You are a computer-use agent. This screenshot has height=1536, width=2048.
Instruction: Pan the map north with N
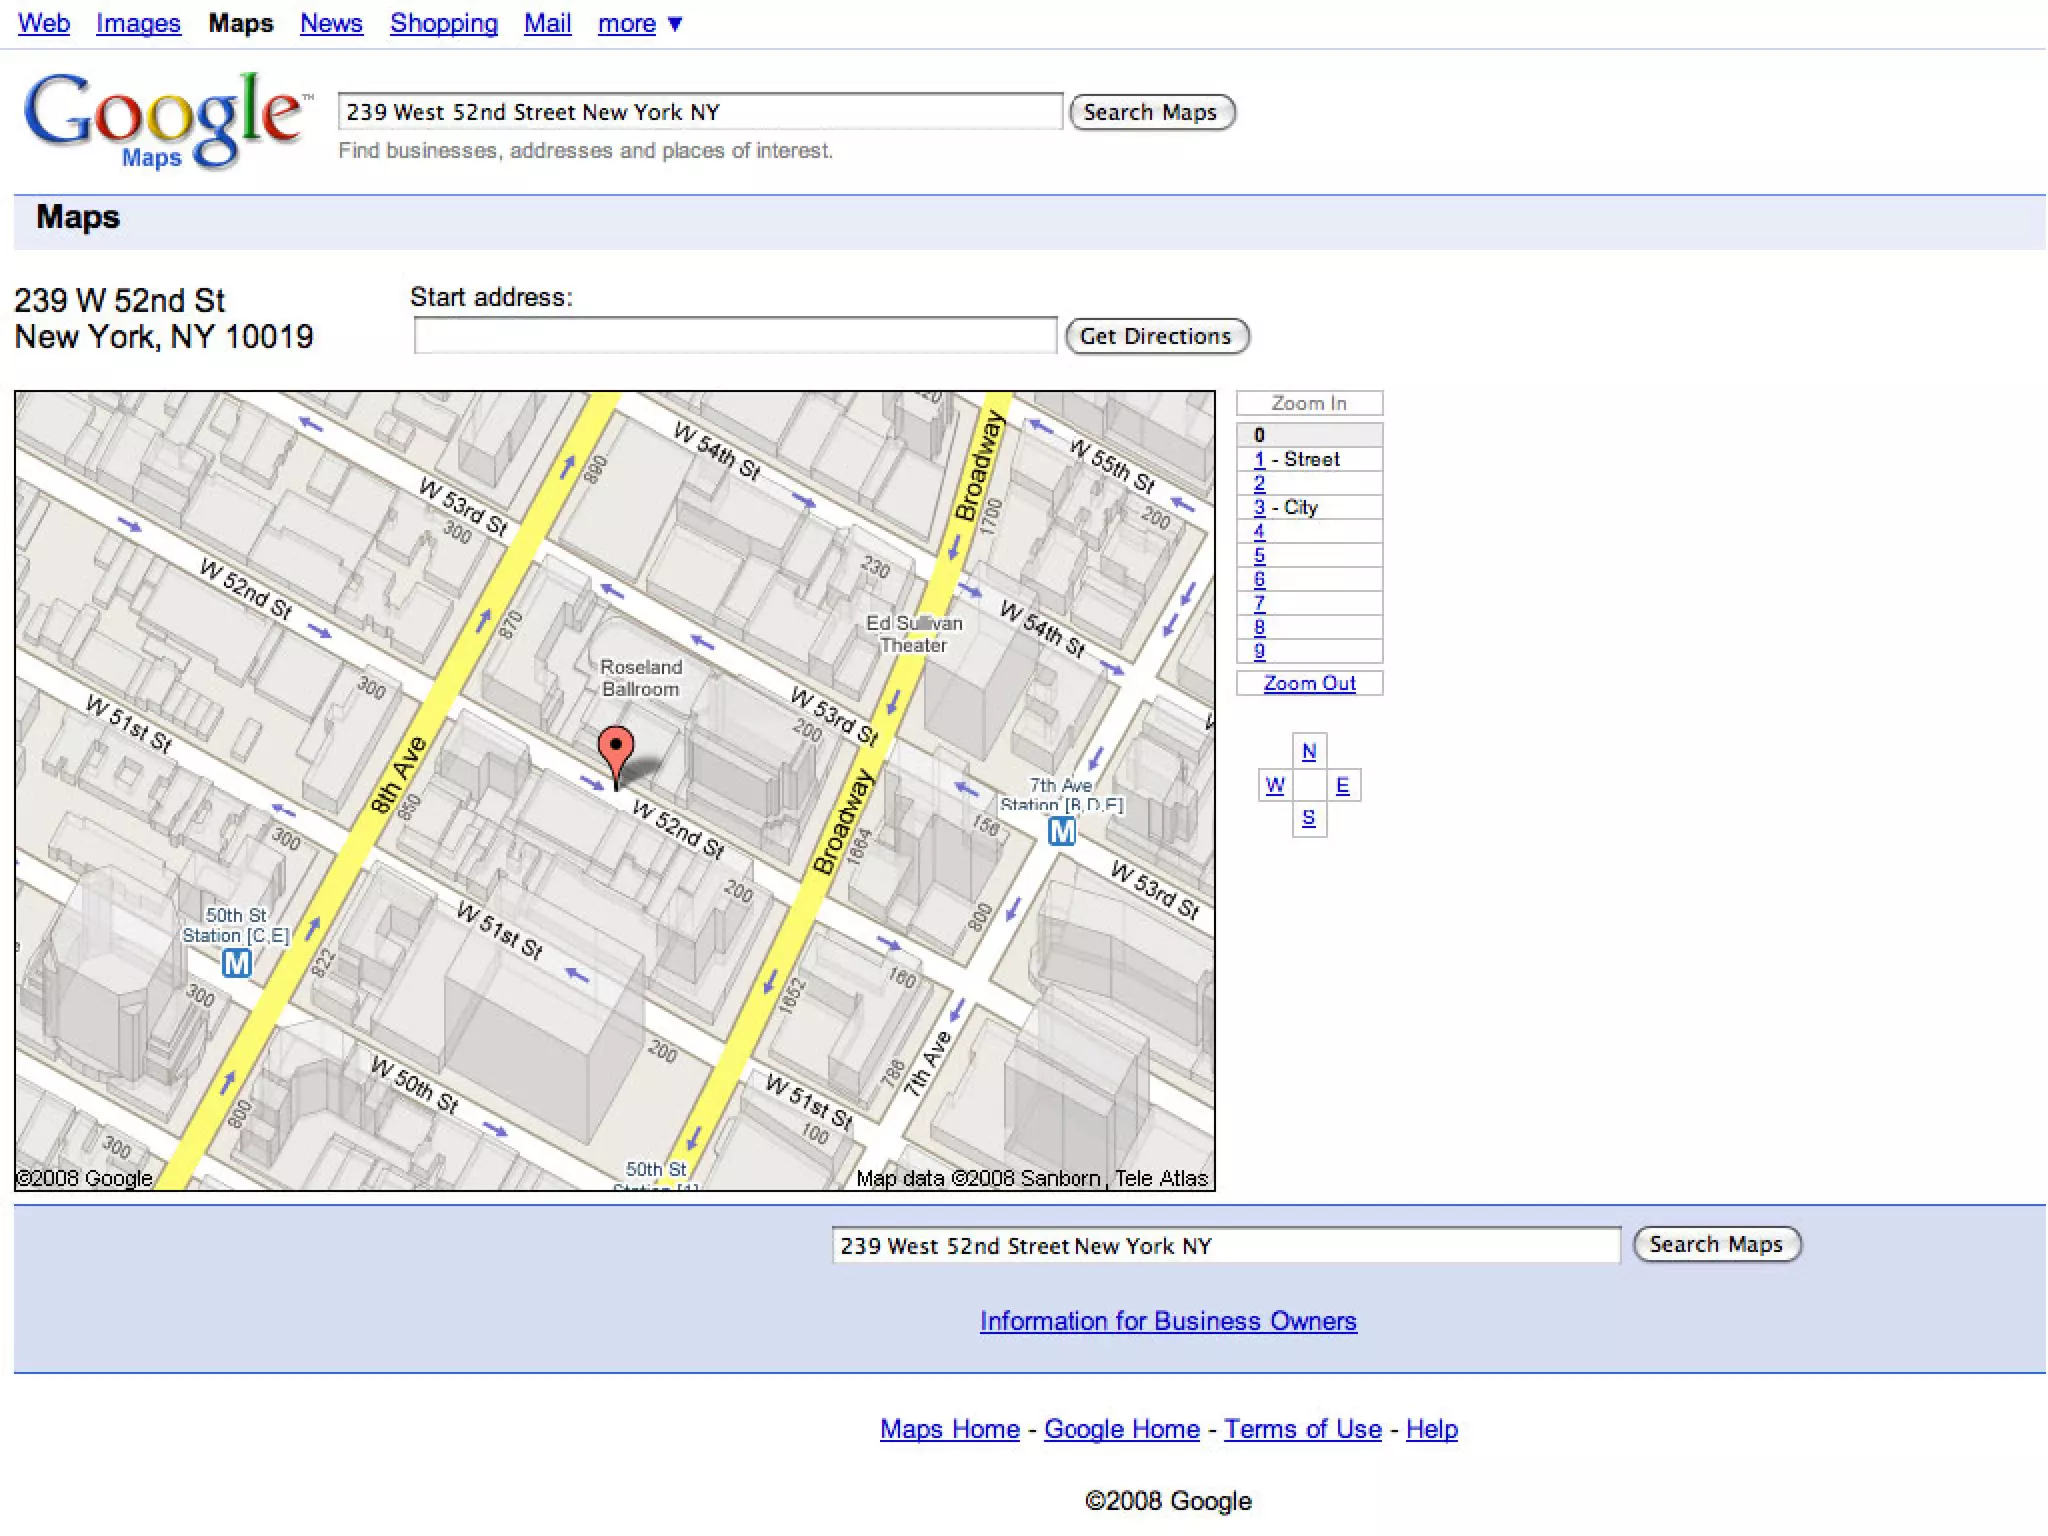pyautogui.click(x=1308, y=752)
